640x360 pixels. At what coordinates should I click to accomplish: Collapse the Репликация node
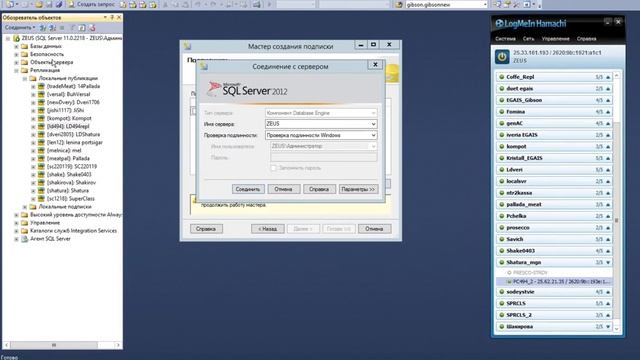coord(16,70)
